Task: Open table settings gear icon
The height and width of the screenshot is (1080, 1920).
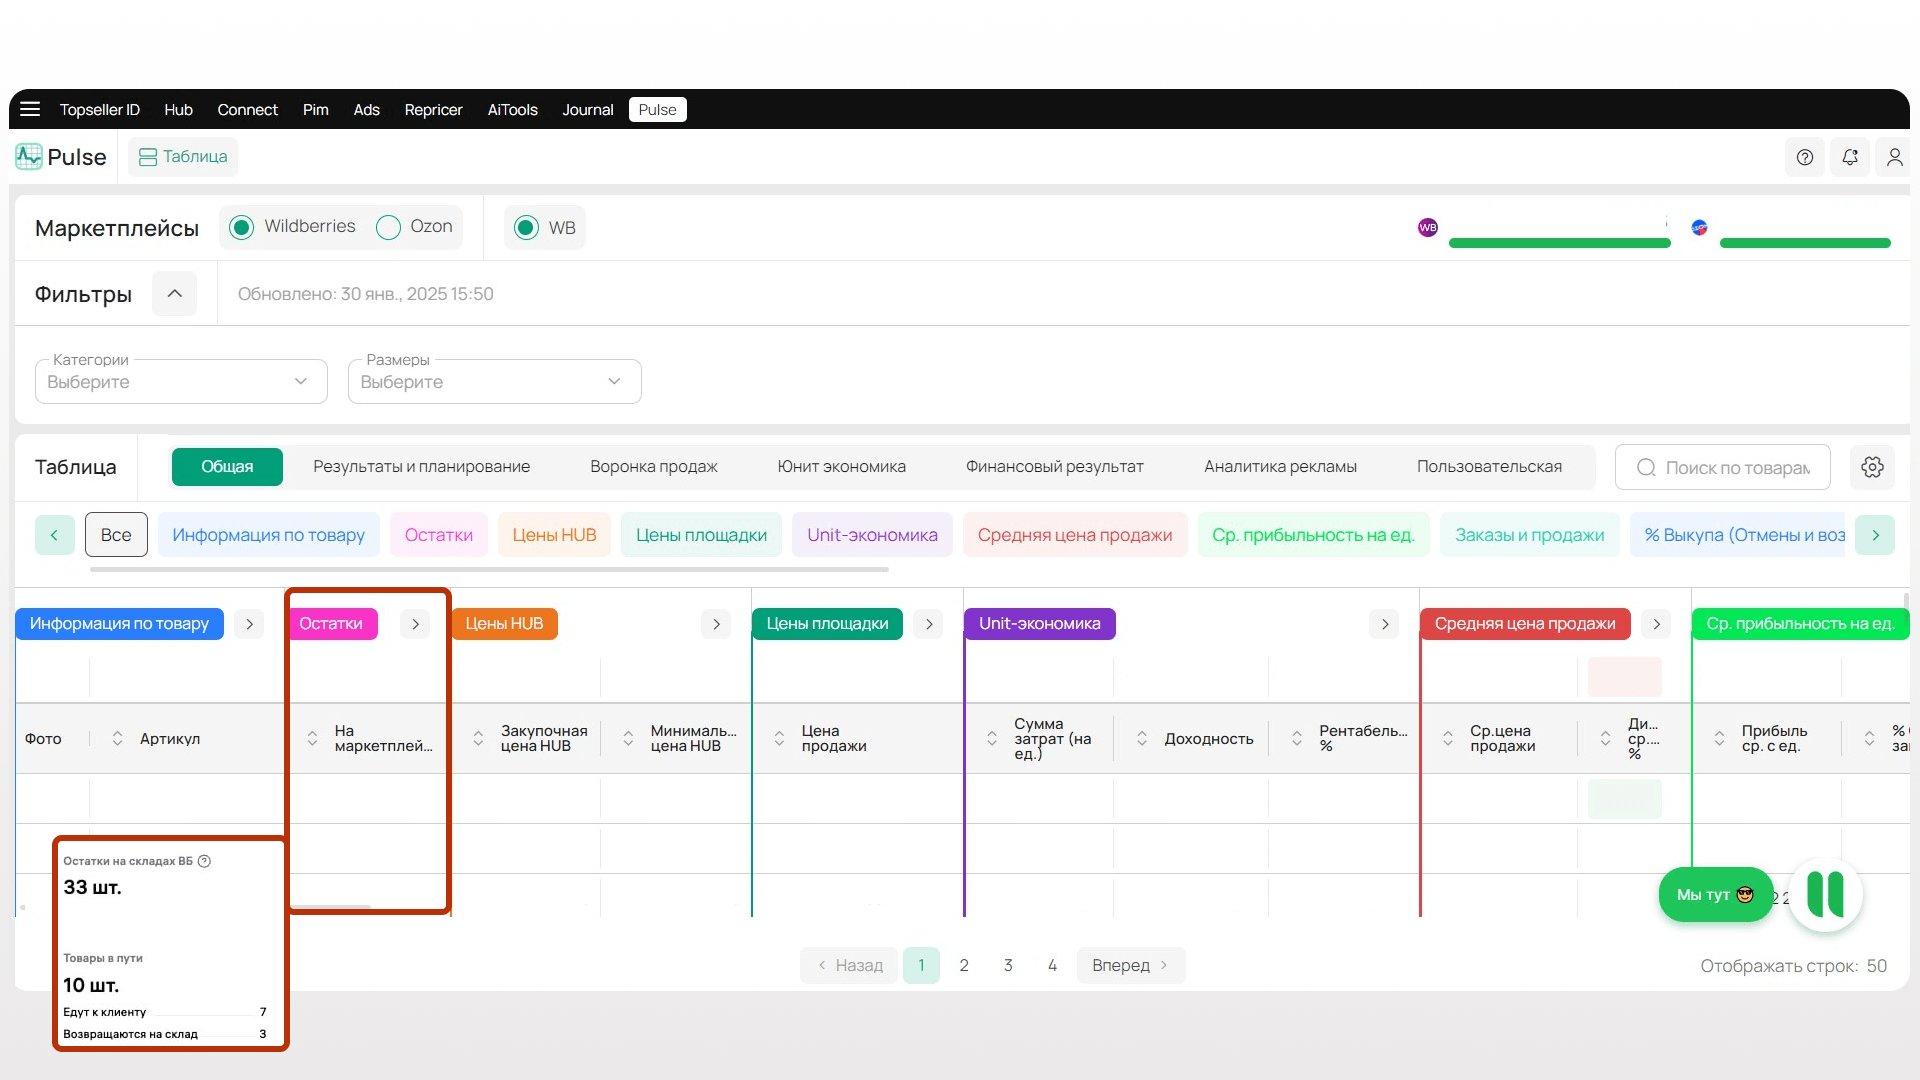Action: [1872, 467]
